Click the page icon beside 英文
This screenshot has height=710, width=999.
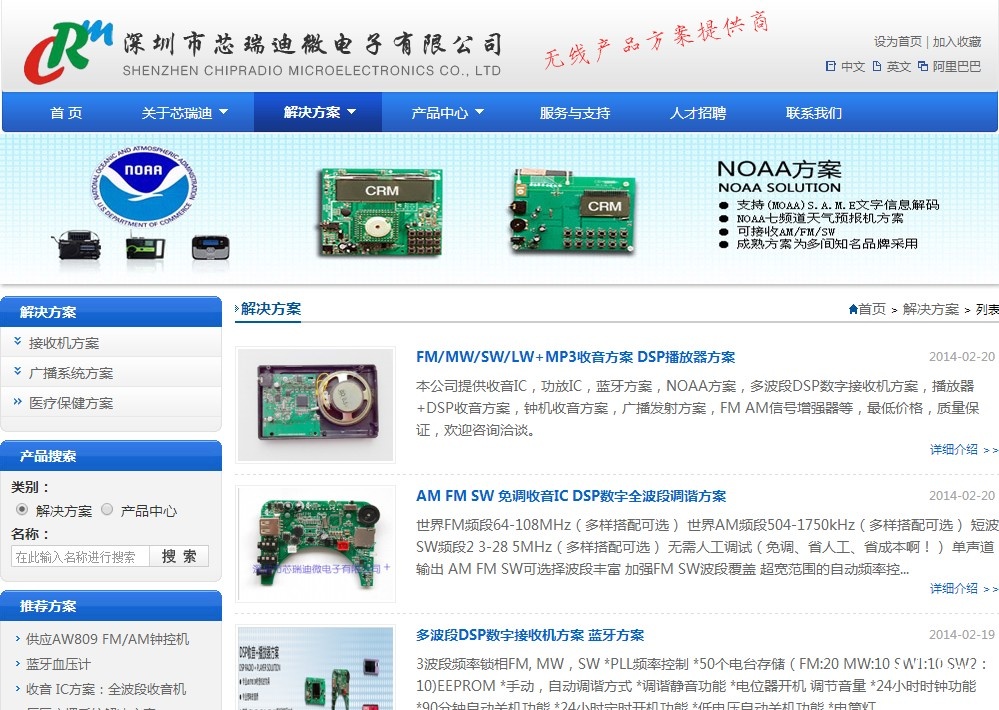coord(877,66)
